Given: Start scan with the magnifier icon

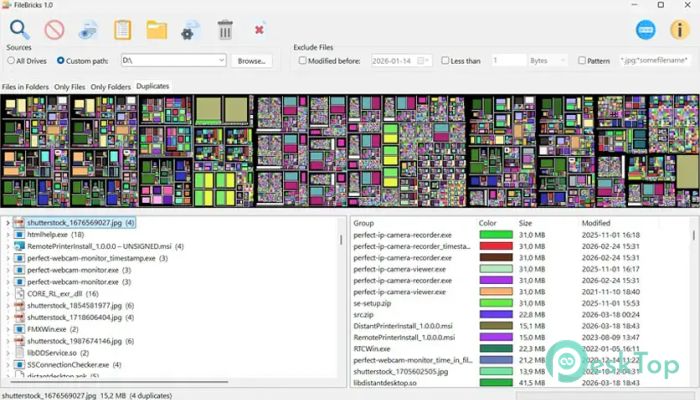Looking at the screenshot, I should pyautogui.click(x=20, y=29).
